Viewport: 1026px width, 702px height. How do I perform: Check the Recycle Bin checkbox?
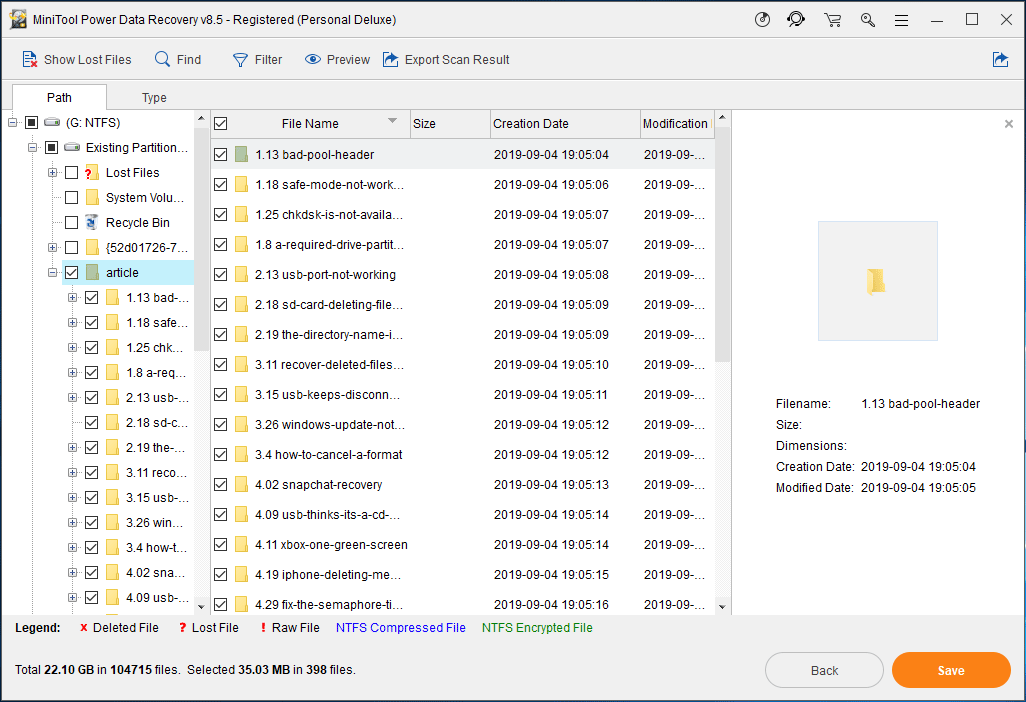click(72, 223)
